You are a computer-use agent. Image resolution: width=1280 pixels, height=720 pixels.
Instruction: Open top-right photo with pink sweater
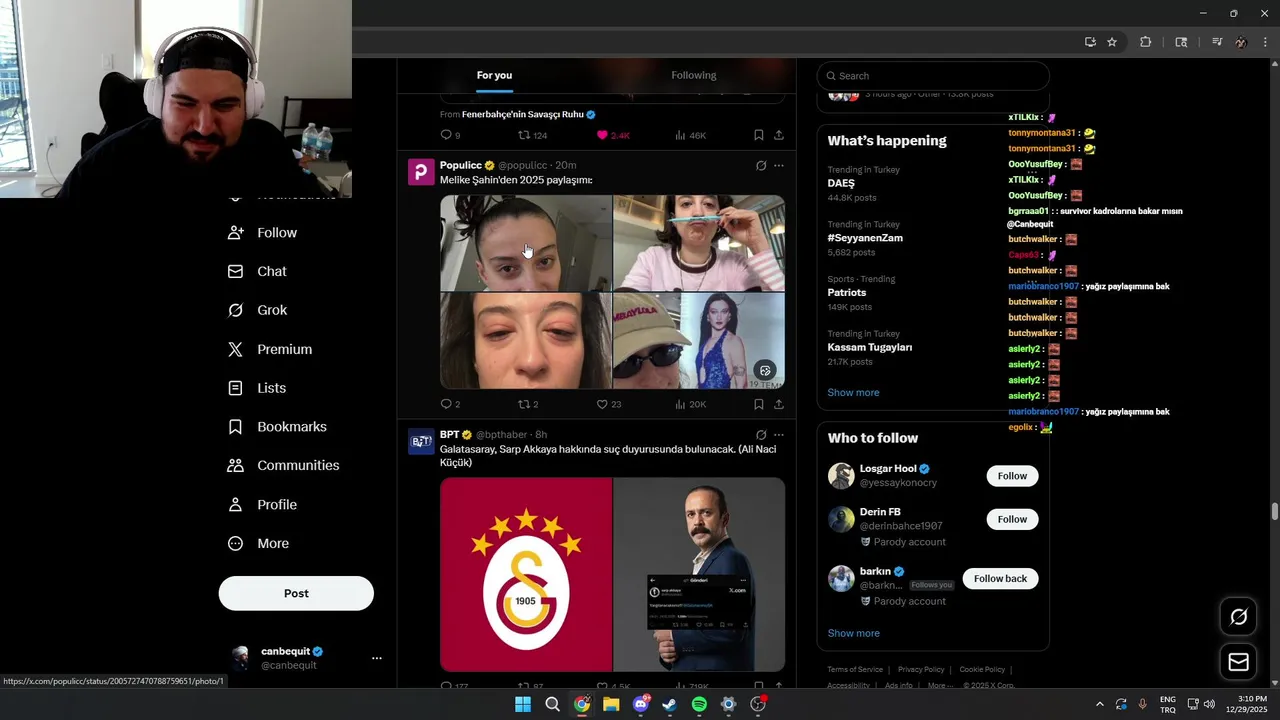699,243
